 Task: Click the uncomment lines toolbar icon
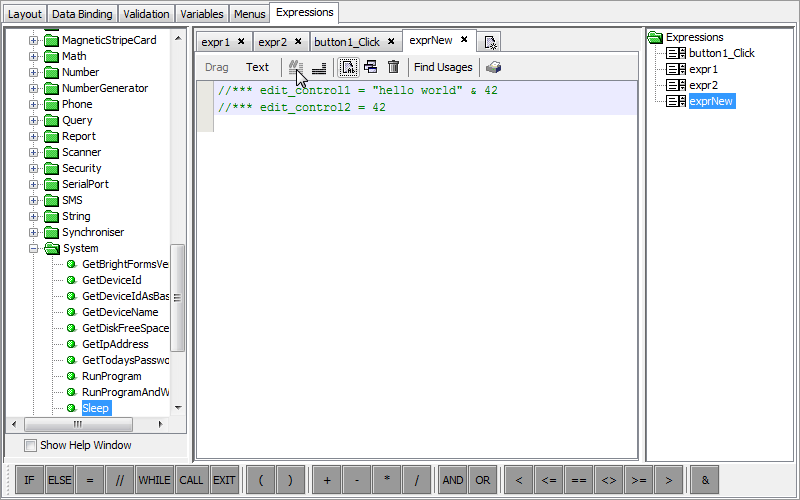[319, 67]
